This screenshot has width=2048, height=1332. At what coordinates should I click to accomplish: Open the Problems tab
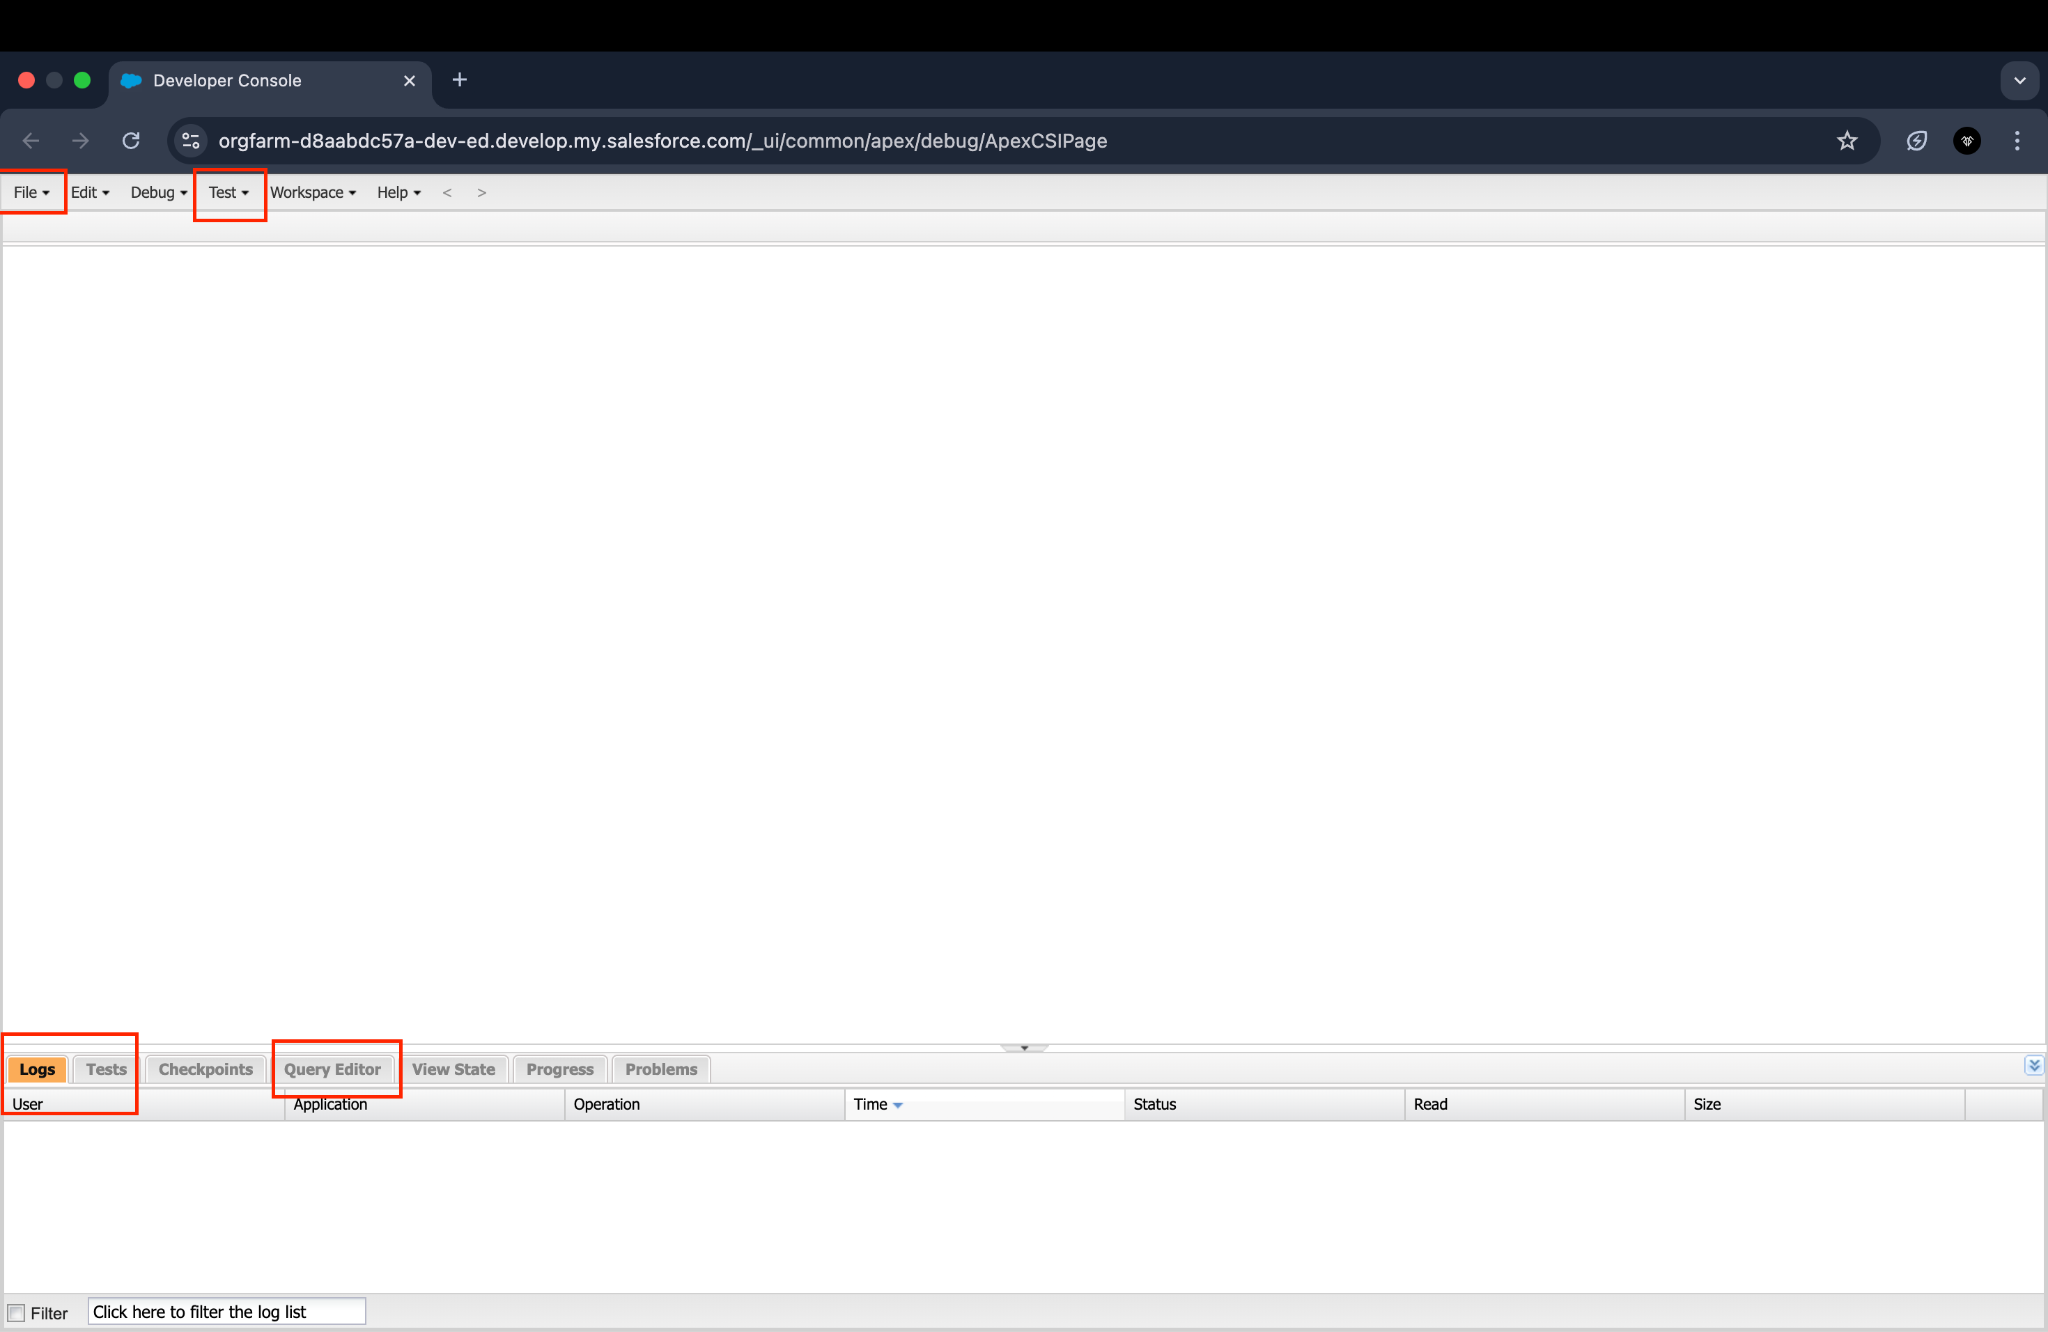pos(660,1068)
